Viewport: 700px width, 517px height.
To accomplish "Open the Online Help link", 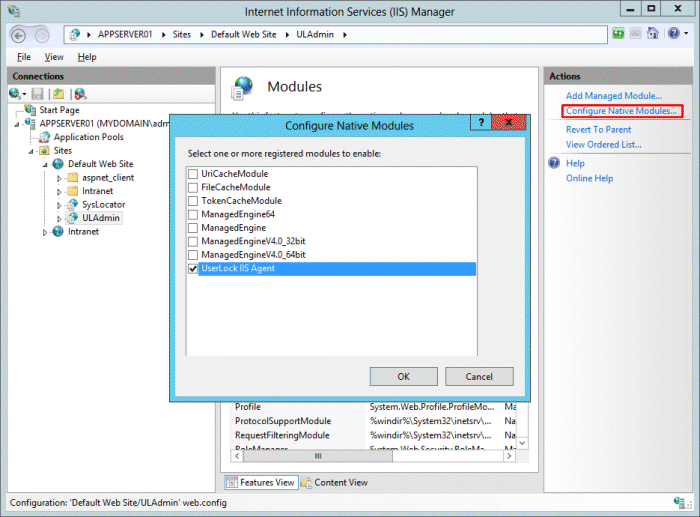I will click(589, 178).
